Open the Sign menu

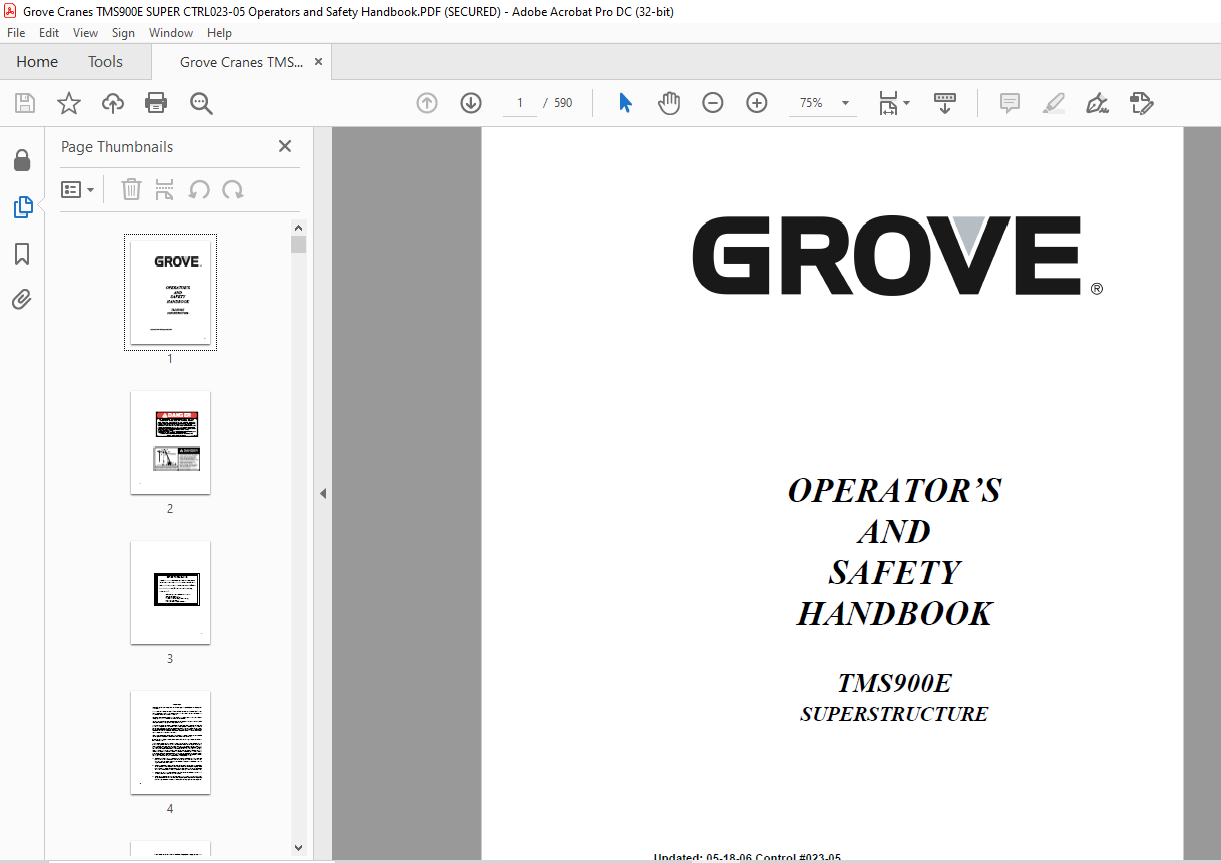pos(123,33)
